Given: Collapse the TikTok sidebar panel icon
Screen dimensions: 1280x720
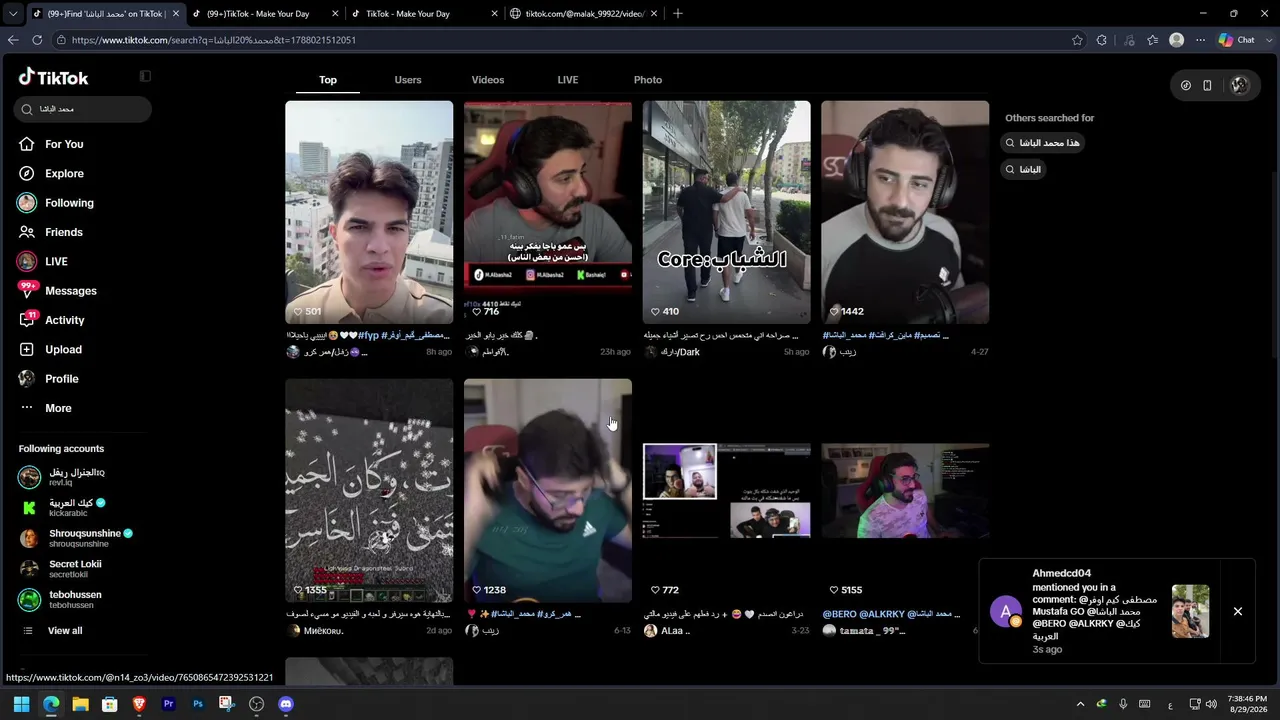Looking at the screenshot, I should click(x=145, y=76).
